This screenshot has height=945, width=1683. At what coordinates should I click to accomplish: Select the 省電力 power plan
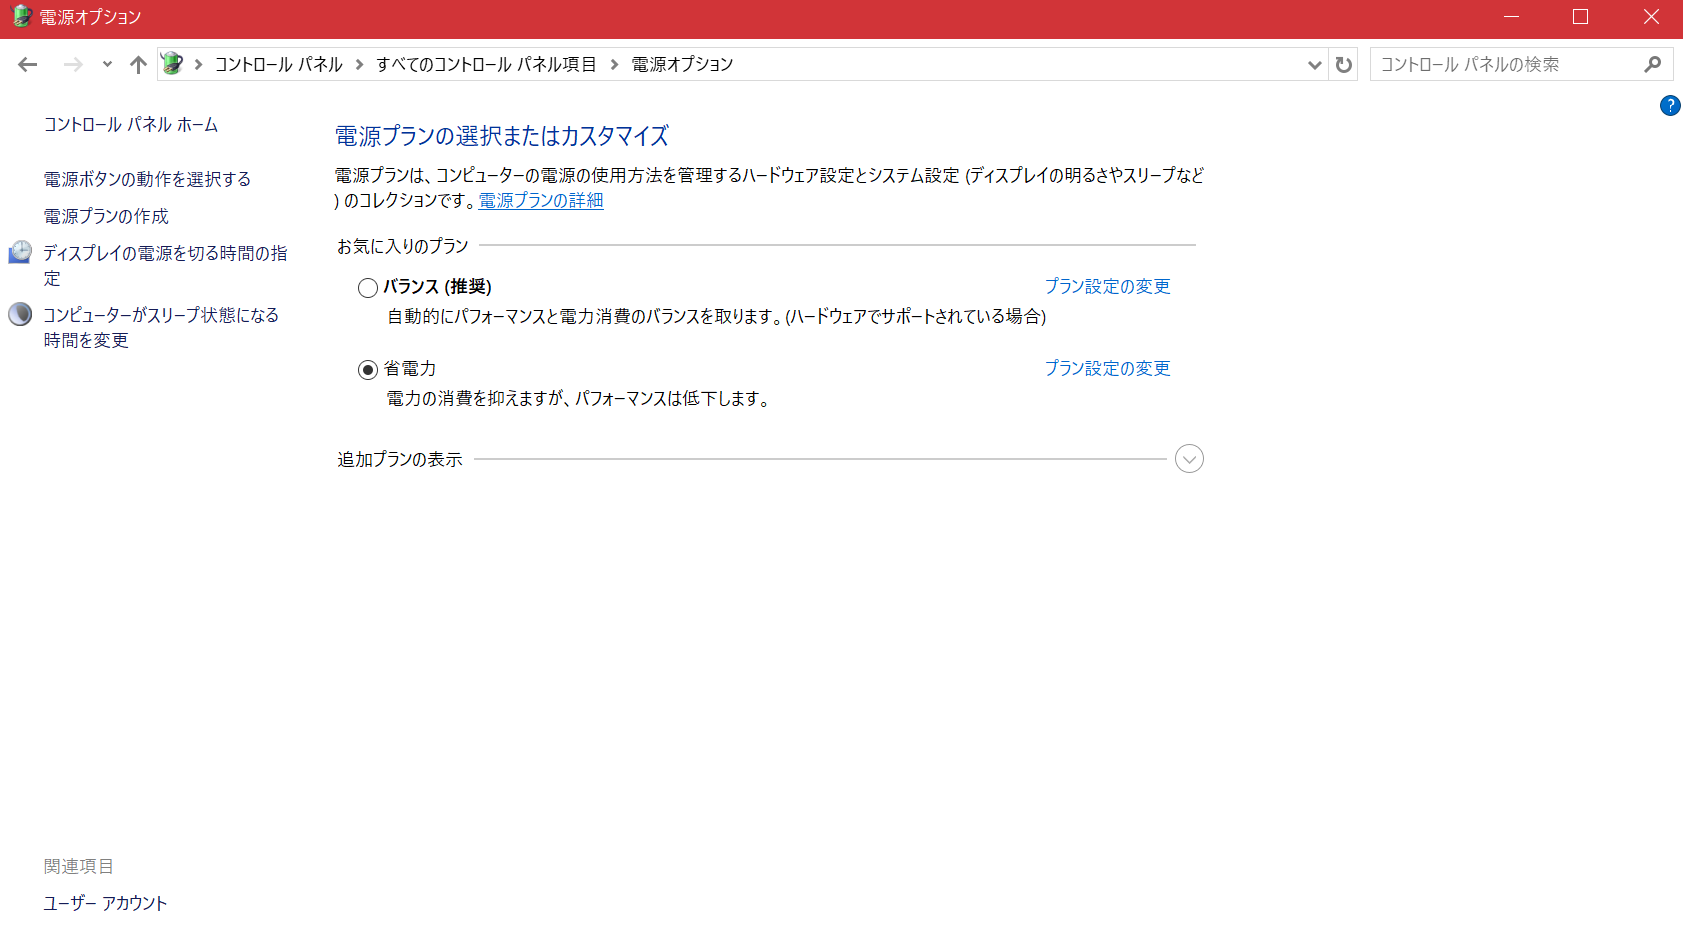point(368,370)
